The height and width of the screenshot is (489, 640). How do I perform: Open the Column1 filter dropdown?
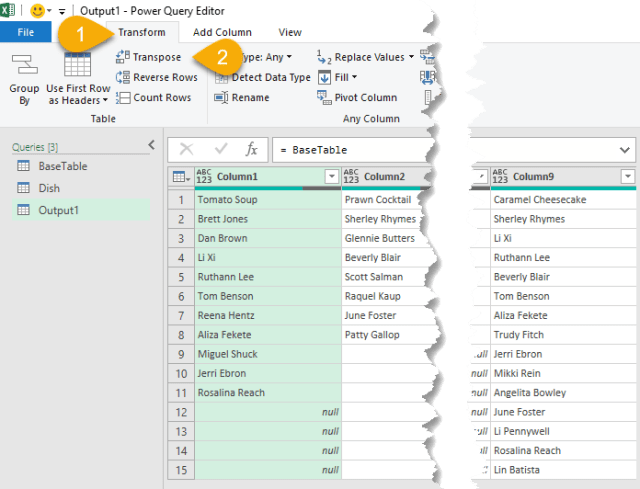point(332,176)
